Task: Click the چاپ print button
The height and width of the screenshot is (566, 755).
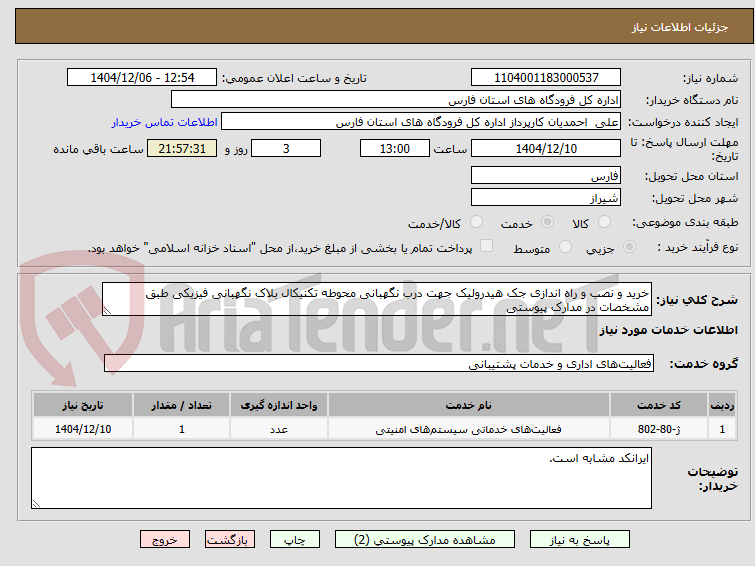Action: [x=295, y=540]
